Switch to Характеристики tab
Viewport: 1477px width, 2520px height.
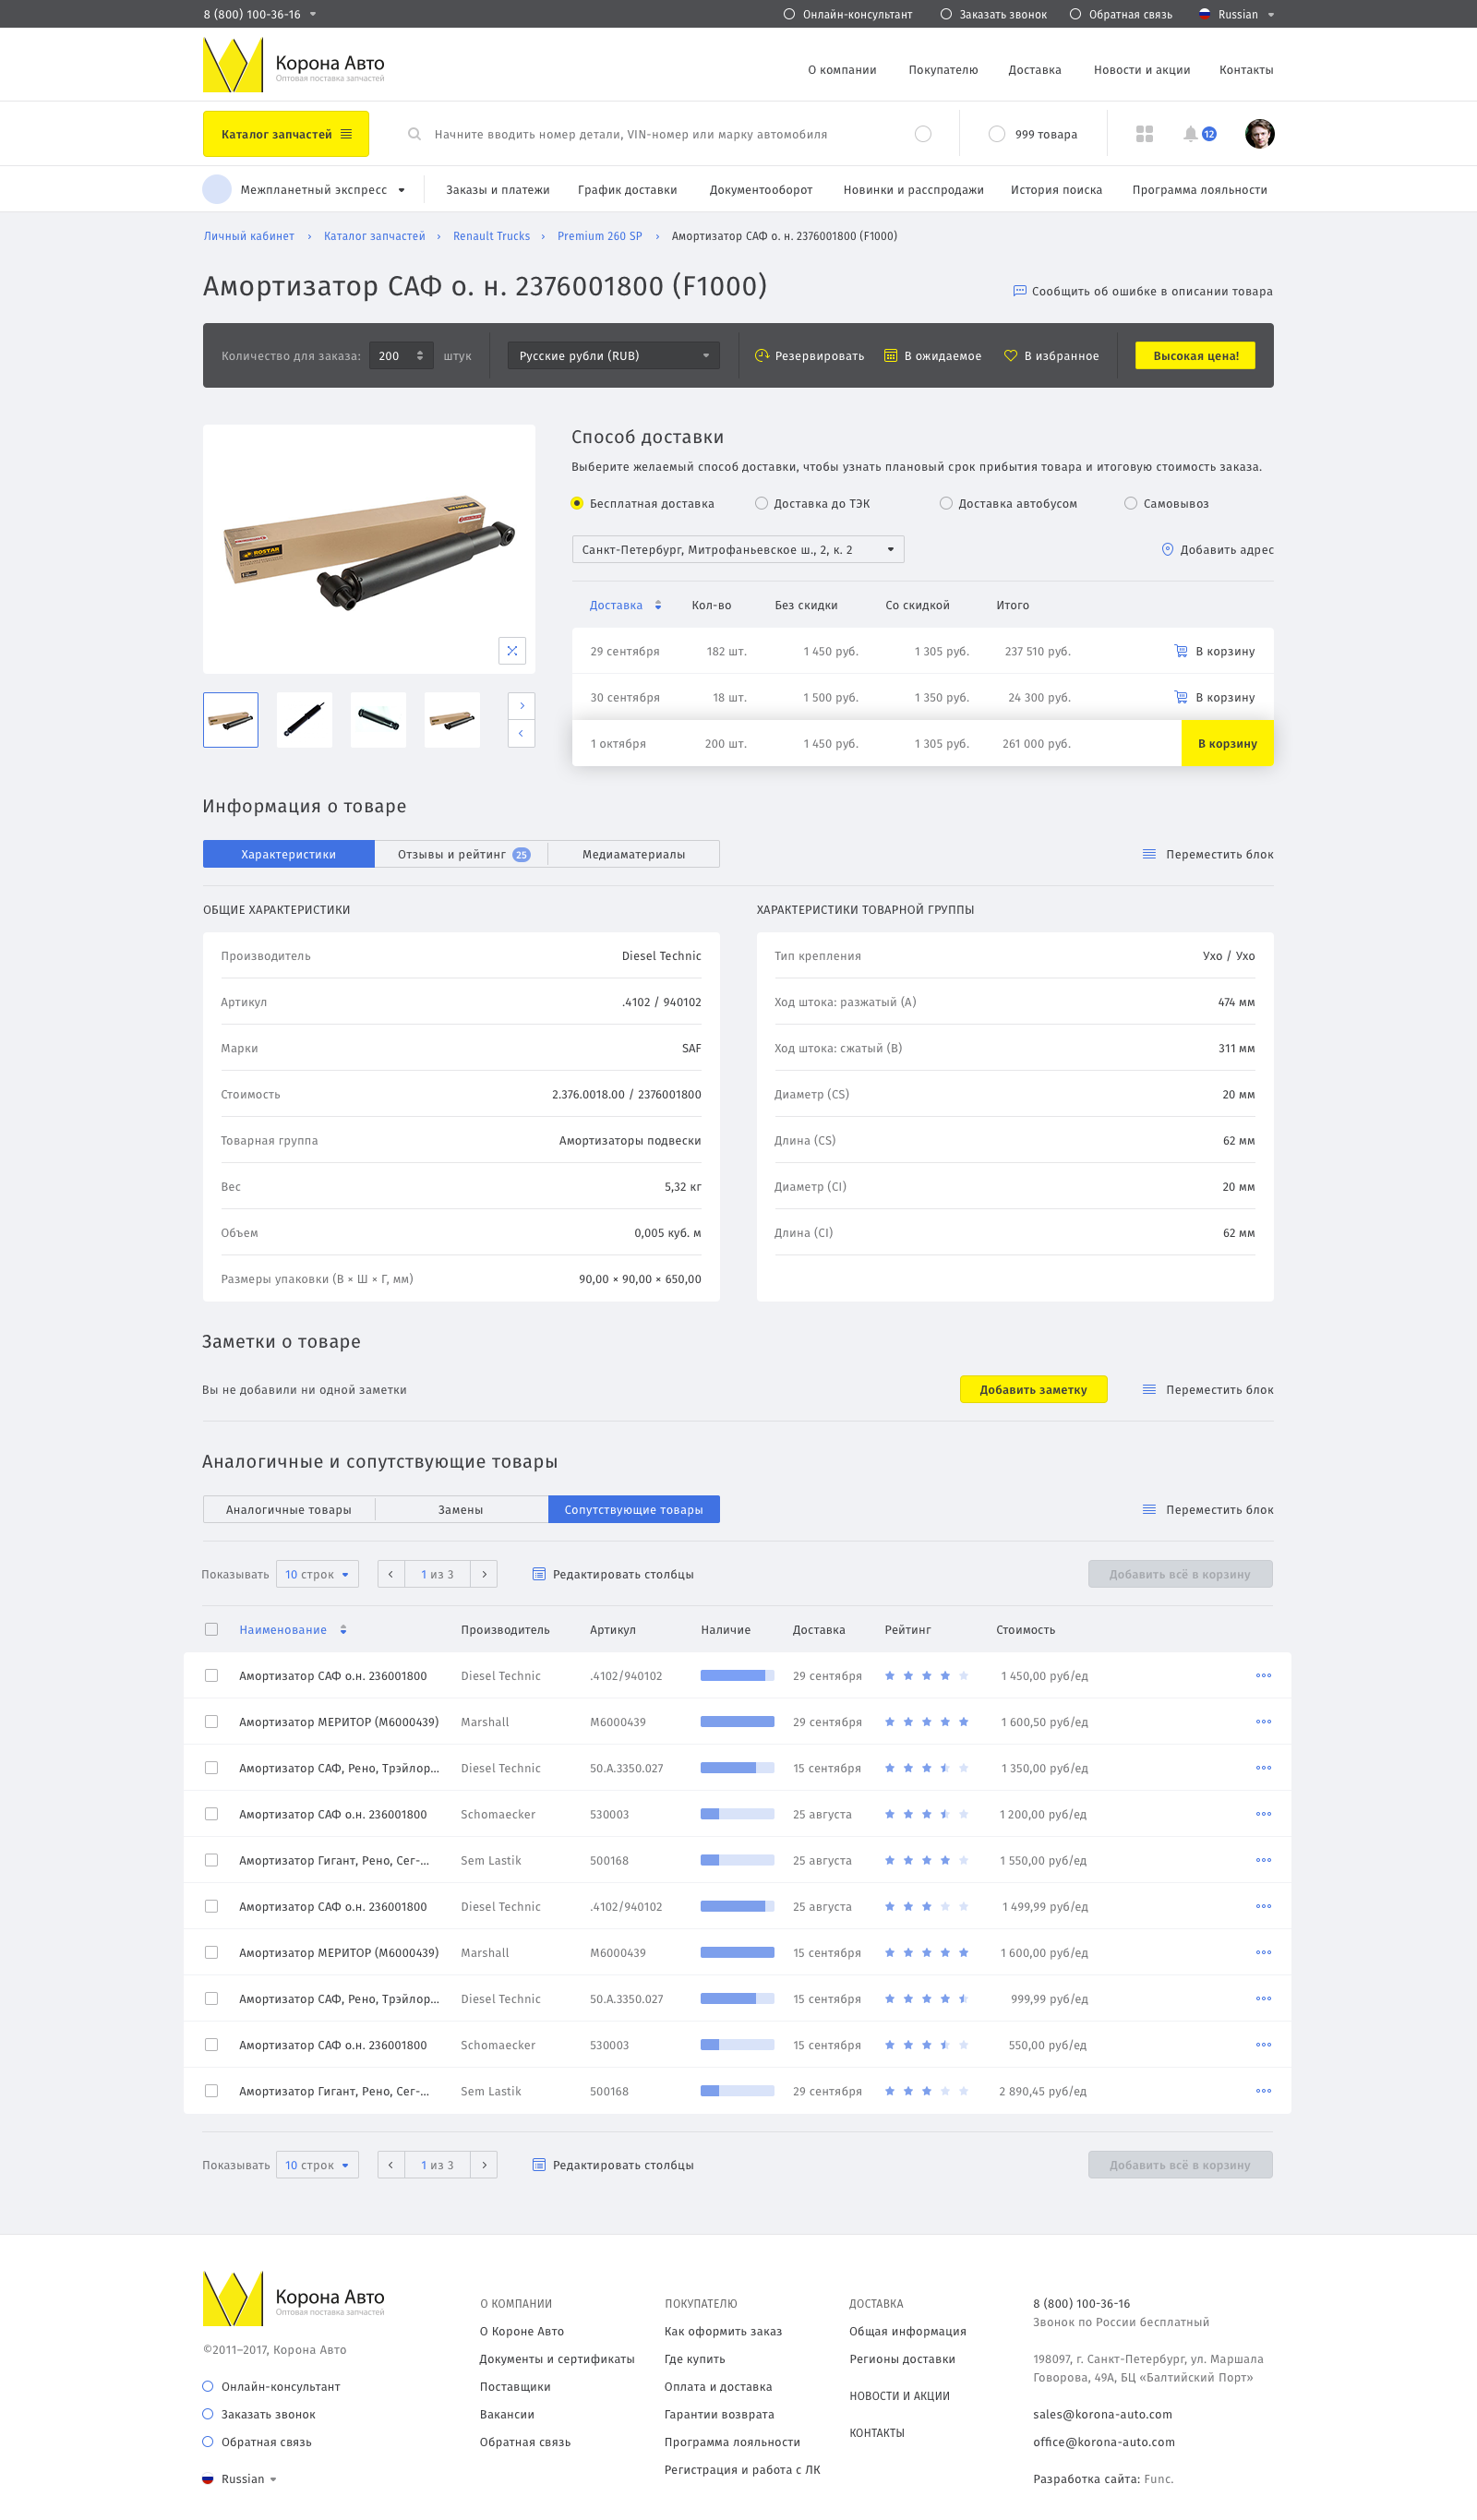point(289,854)
